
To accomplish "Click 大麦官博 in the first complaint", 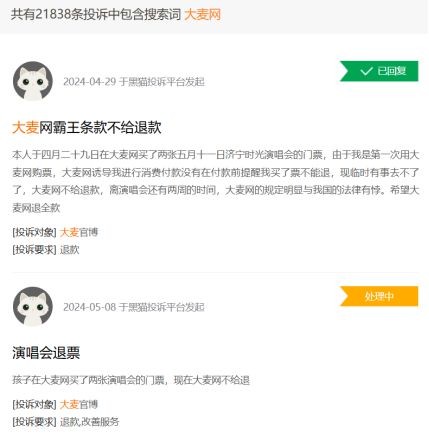I will (x=79, y=232).
